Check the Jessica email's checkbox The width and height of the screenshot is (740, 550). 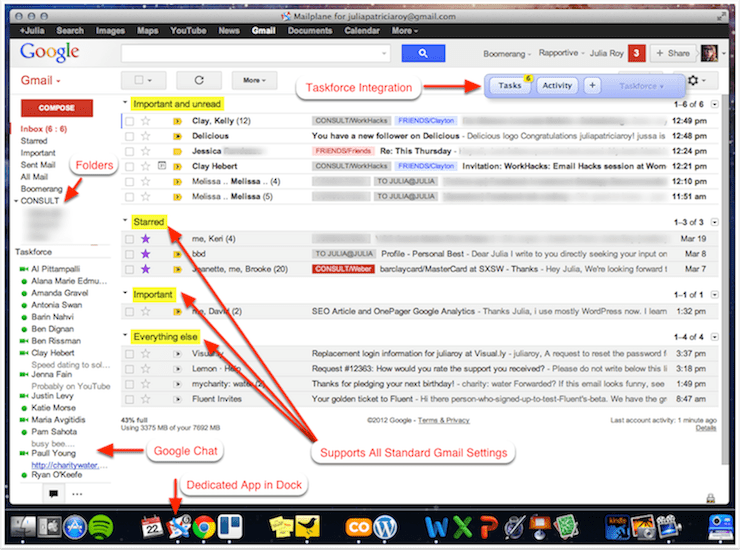click(x=129, y=152)
